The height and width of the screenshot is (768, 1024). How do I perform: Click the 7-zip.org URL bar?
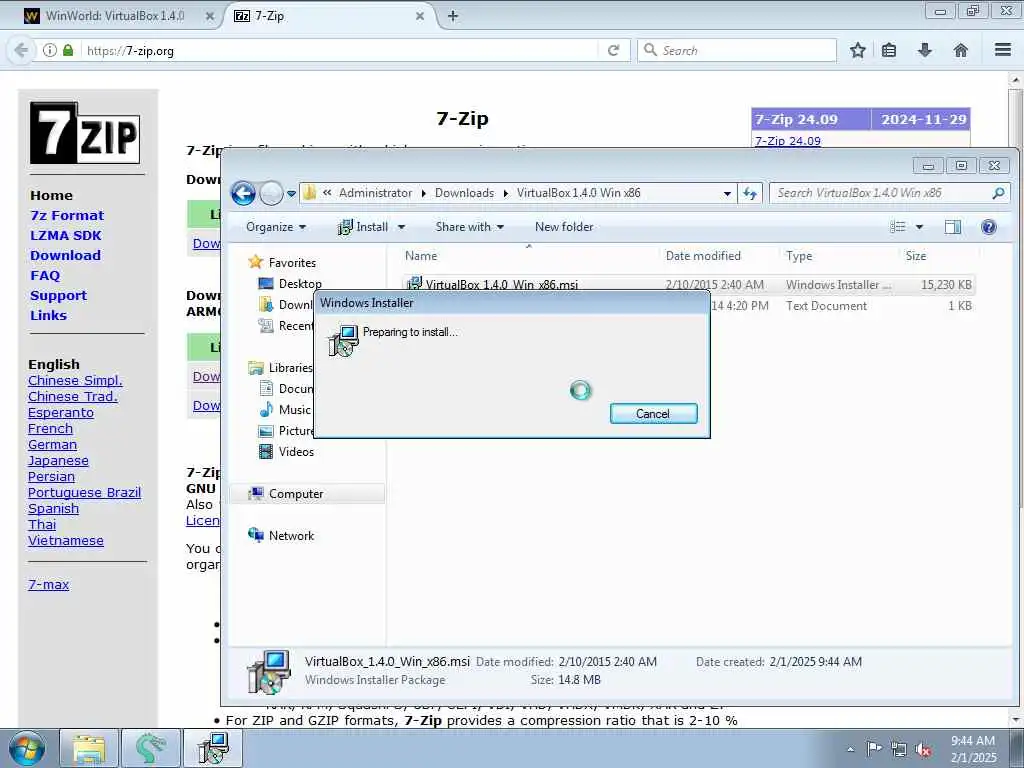click(x=340, y=50)
